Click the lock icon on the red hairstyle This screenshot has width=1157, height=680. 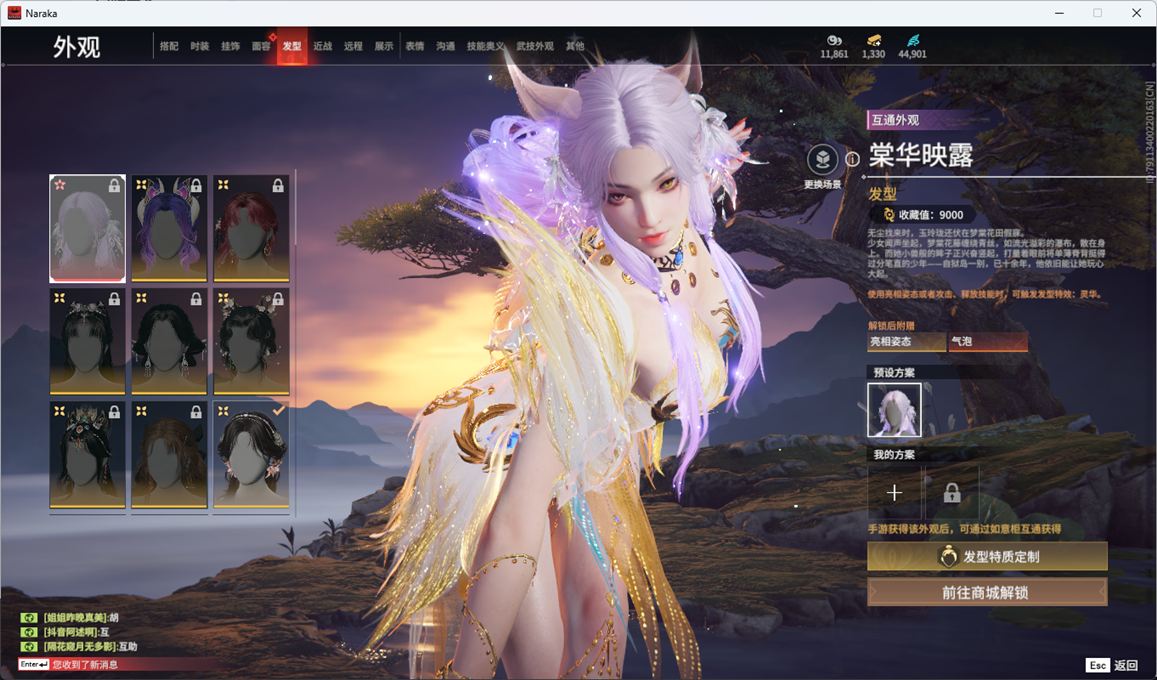pyautogui.click(x=278, y=186)
